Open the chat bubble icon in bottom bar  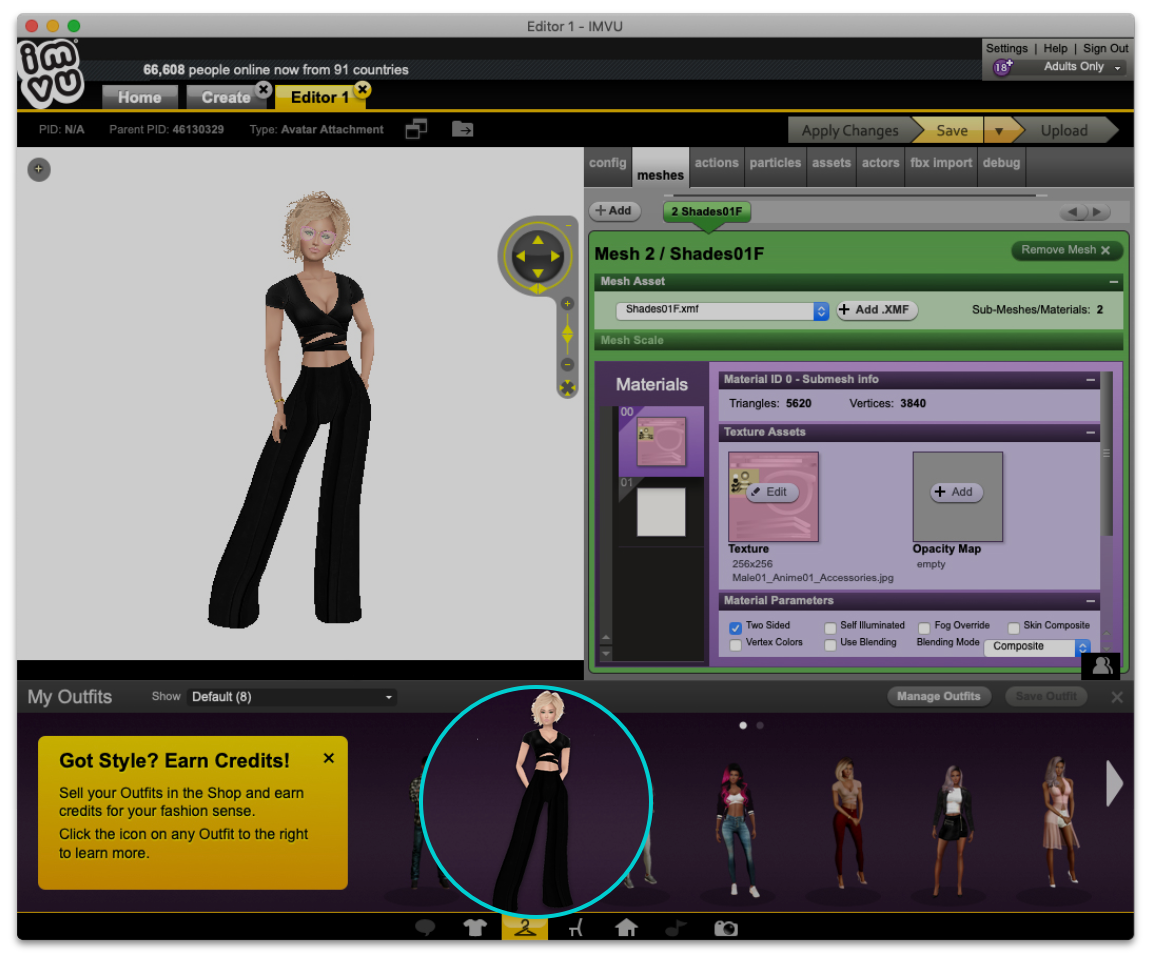425,928
